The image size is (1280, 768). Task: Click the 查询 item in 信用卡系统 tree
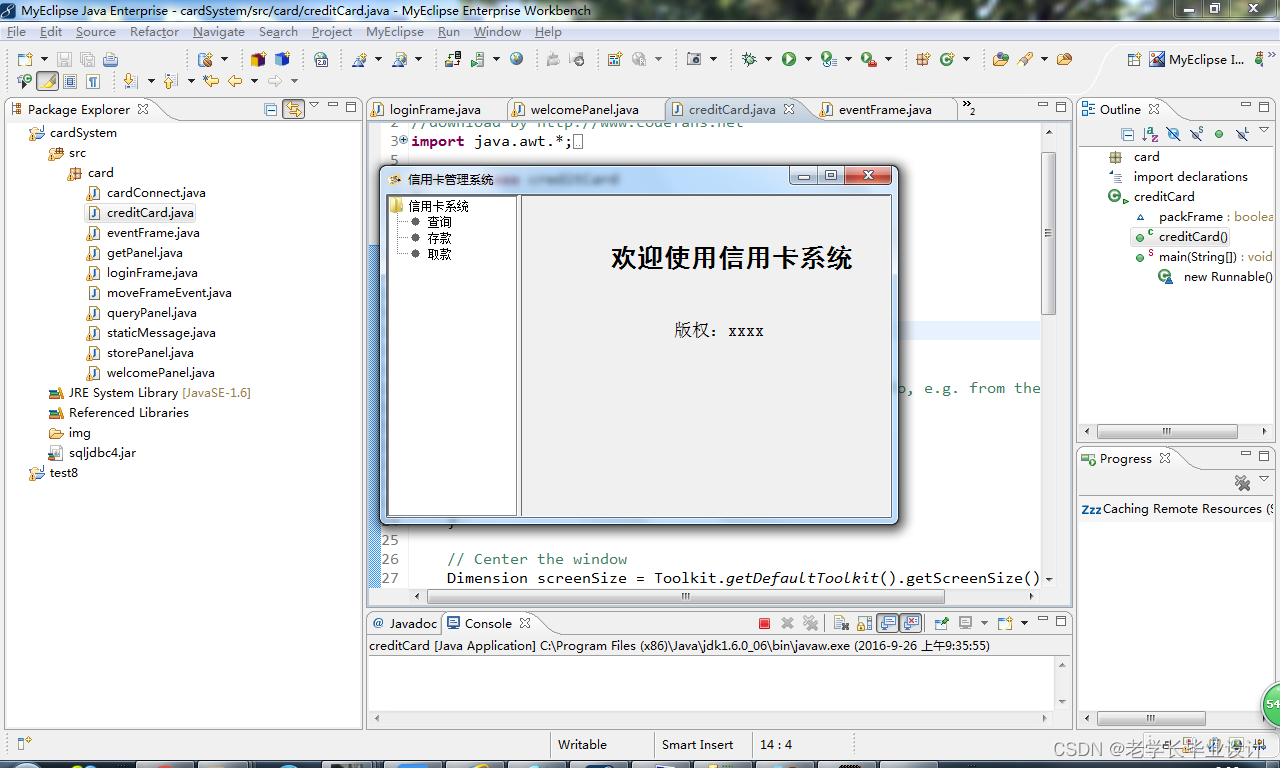[440, 221]
